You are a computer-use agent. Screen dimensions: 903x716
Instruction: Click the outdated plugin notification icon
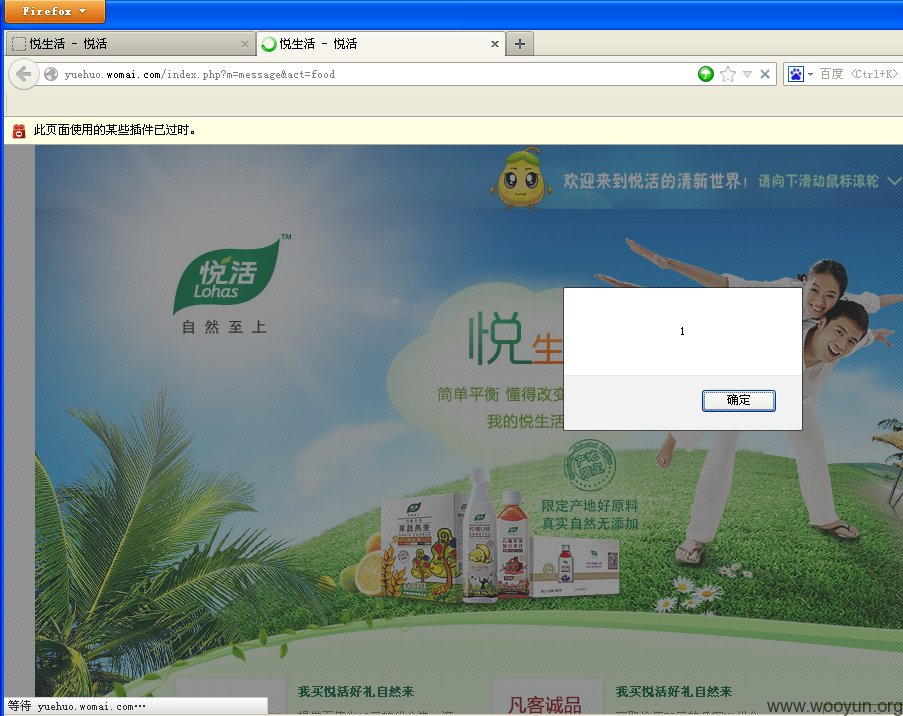(x=19, y=131)
